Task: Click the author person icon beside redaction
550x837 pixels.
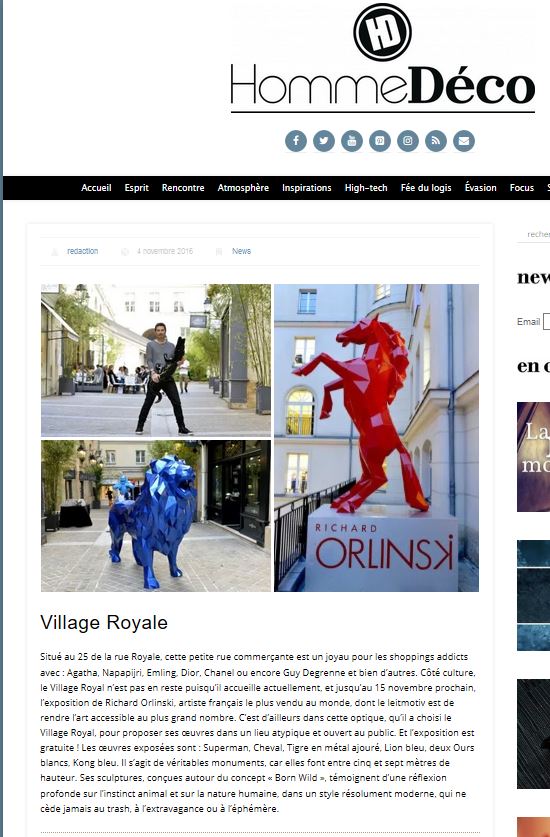Action: (54, 251)
